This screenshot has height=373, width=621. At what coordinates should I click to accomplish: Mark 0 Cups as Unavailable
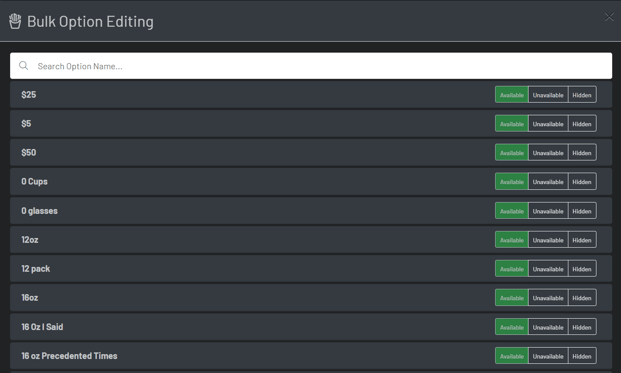pyautogui.click(x=548, y=181)
